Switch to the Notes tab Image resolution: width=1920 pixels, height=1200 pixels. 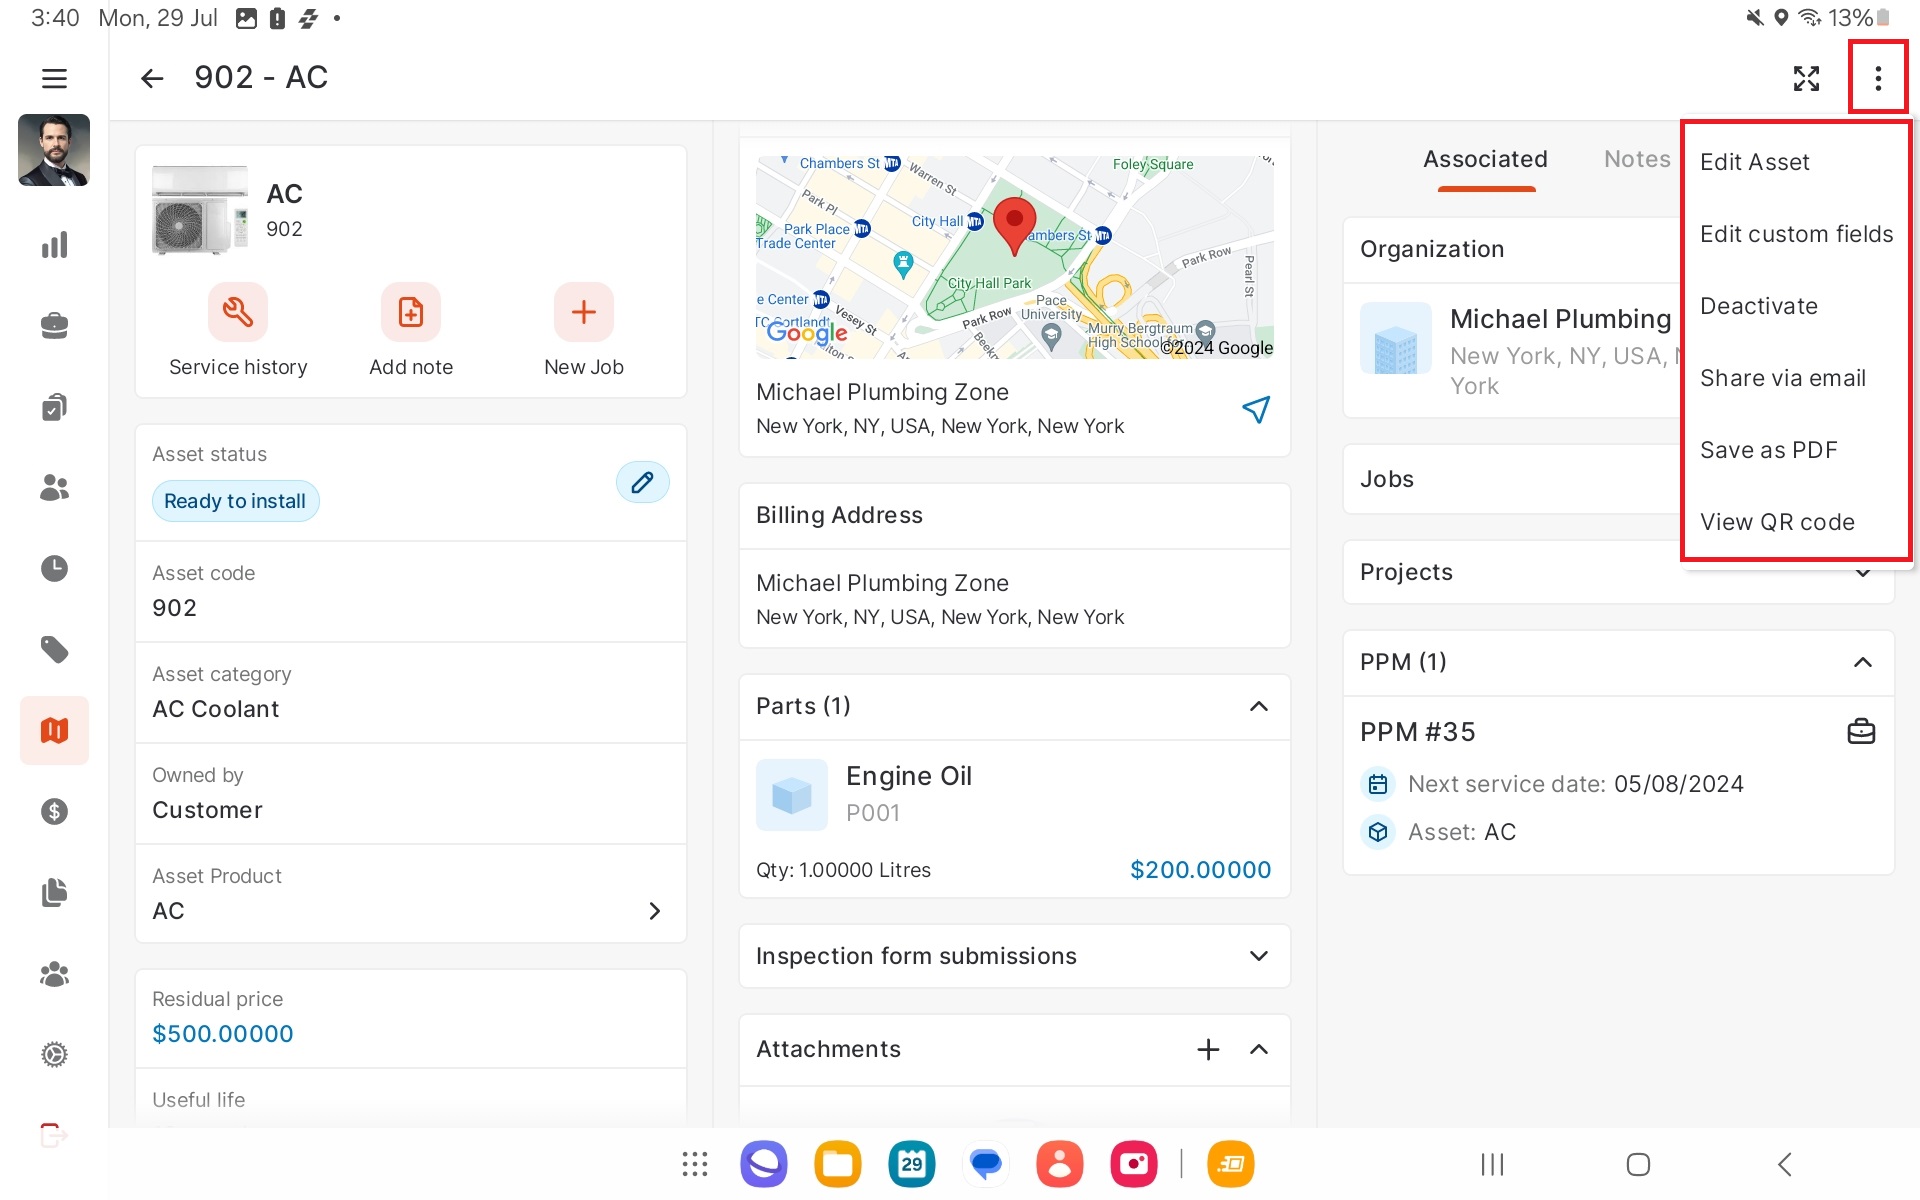(x=1636, y=159)
